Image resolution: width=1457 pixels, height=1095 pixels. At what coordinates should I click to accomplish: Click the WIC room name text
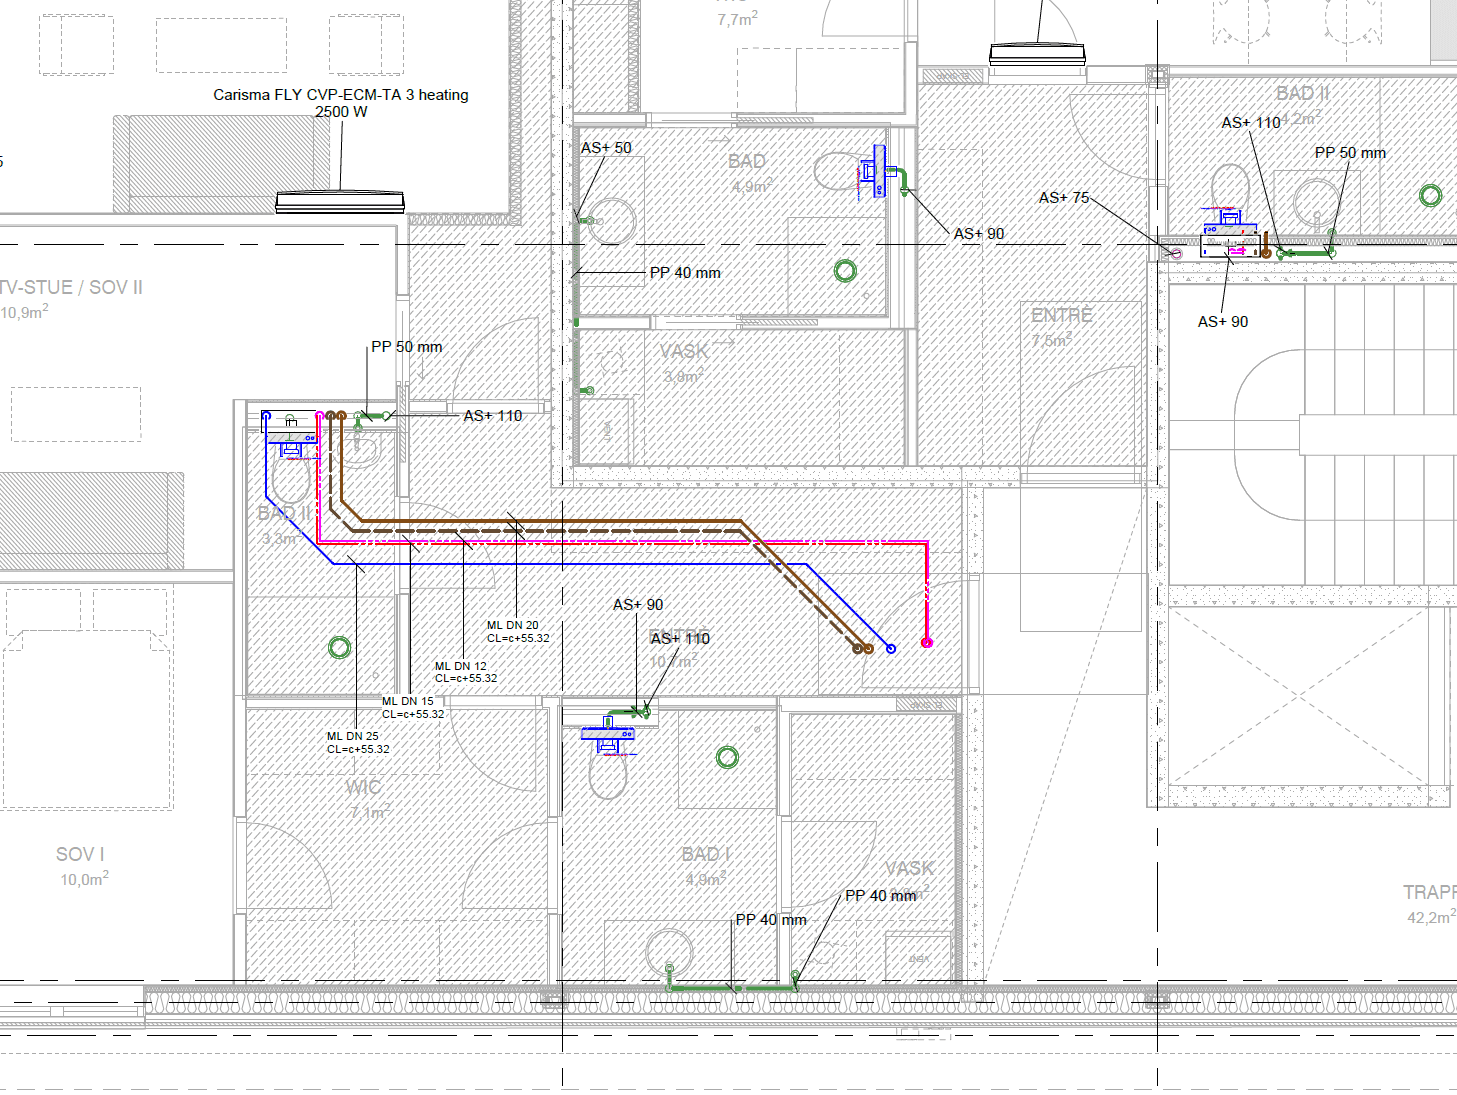363,788
